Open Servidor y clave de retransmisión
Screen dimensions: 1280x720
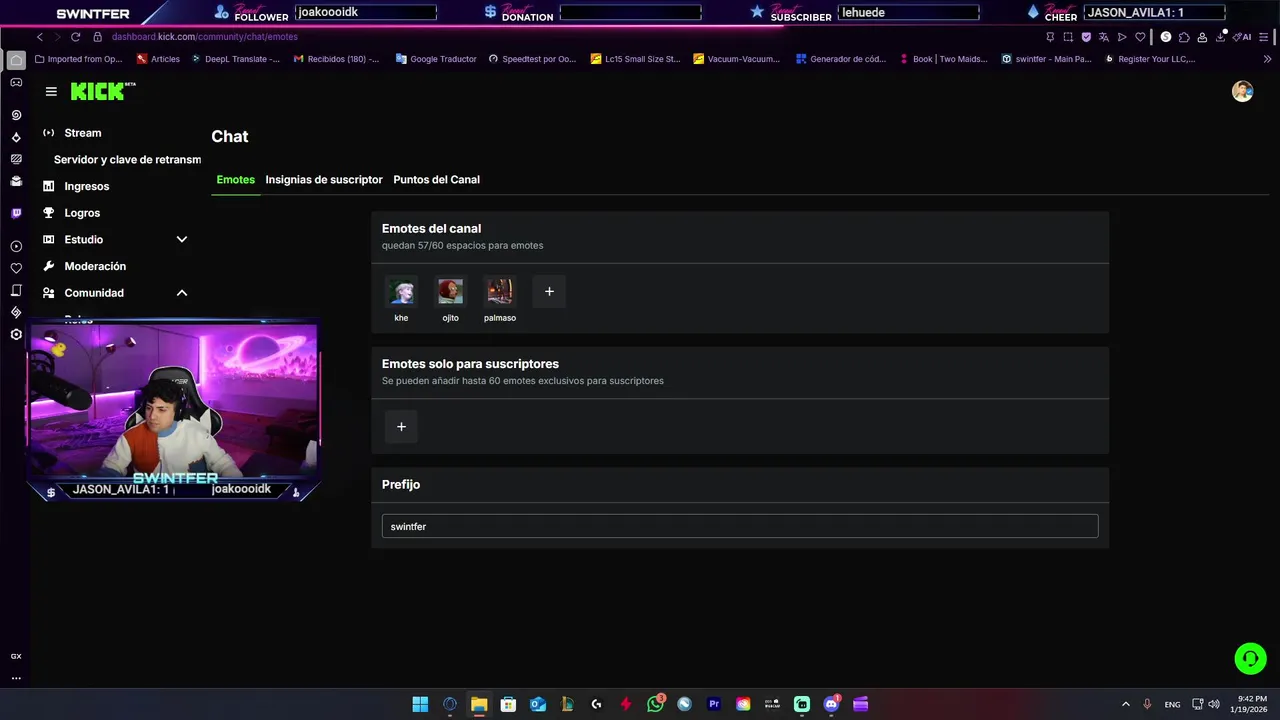coord(127,160)
